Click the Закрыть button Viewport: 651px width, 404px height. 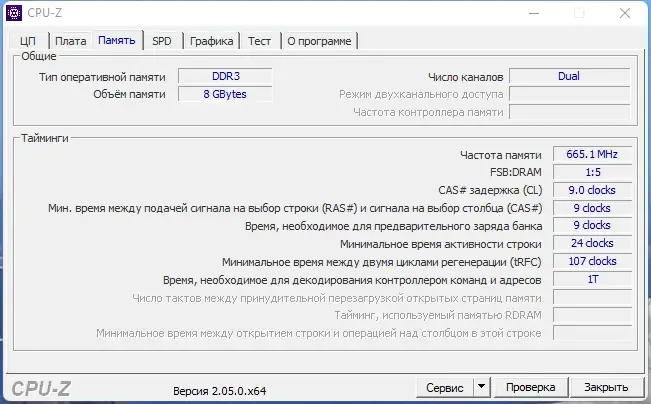click(606, 387)
